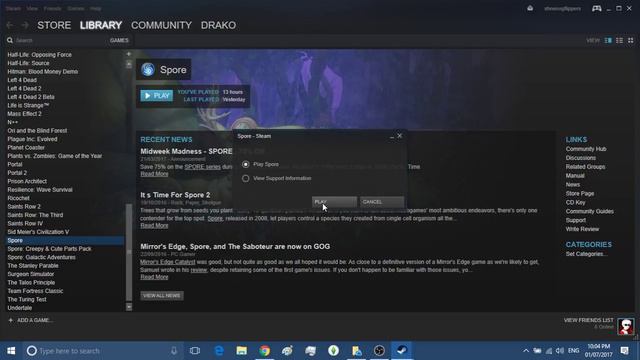Open Task View on the taskbar
640x360 pixels.
(x=195, y=351)
